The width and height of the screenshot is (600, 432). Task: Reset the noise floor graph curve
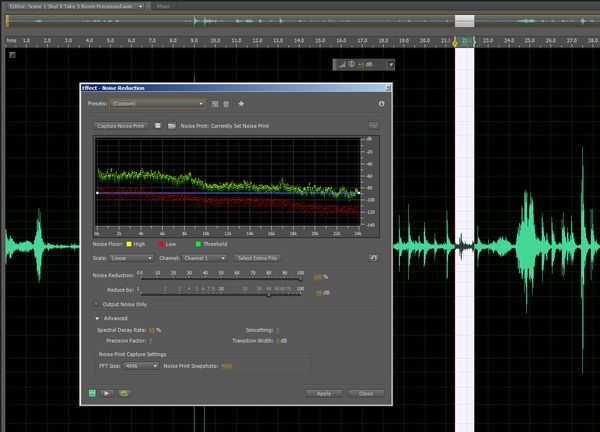373,258
